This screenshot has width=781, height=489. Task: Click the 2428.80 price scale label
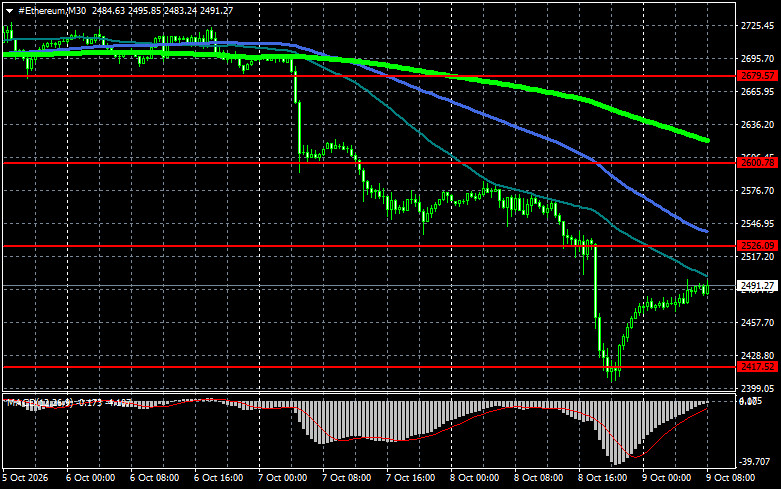(758, 356)
